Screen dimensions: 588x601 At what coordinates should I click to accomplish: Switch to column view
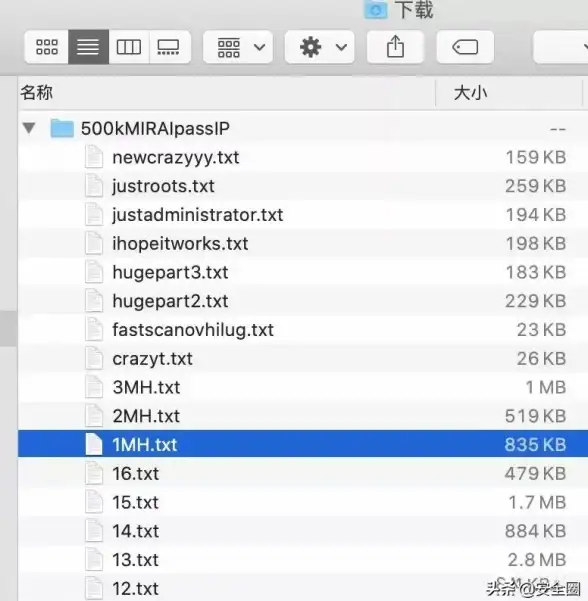pyautogui.click(x=129, y=47)
